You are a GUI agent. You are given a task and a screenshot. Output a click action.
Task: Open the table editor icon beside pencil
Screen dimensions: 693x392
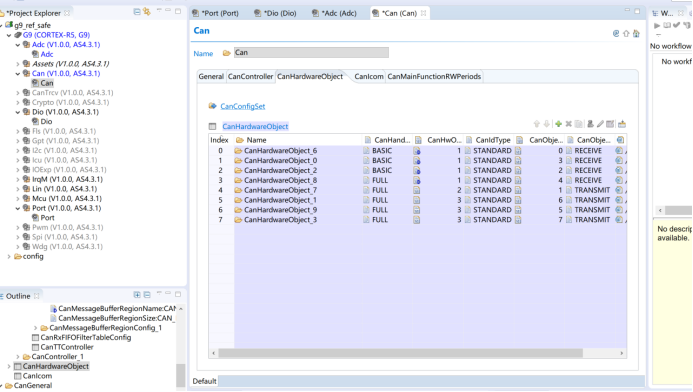610,124
